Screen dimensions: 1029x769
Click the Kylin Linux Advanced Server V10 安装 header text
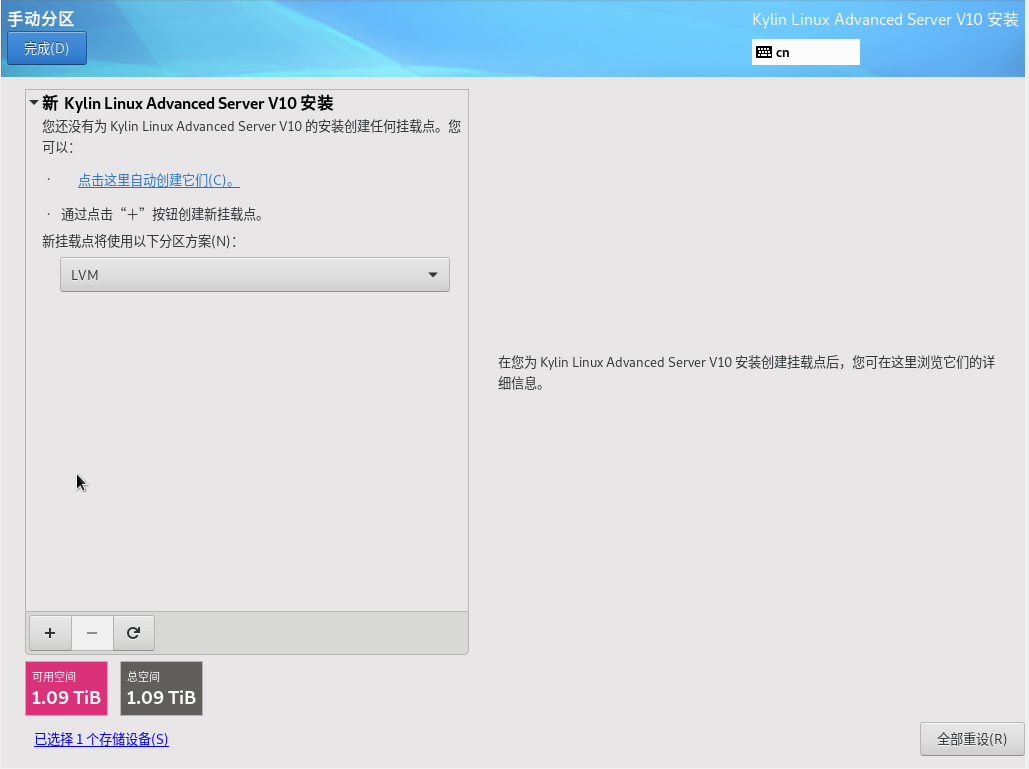coord(885,20)
